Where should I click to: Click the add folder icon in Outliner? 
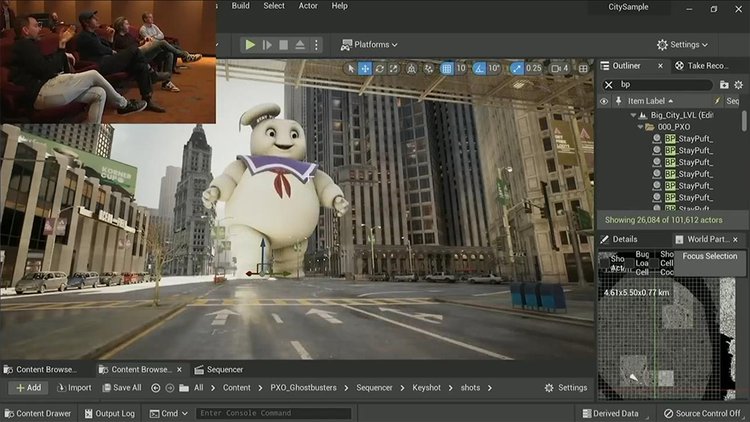(x=724, y=84)
